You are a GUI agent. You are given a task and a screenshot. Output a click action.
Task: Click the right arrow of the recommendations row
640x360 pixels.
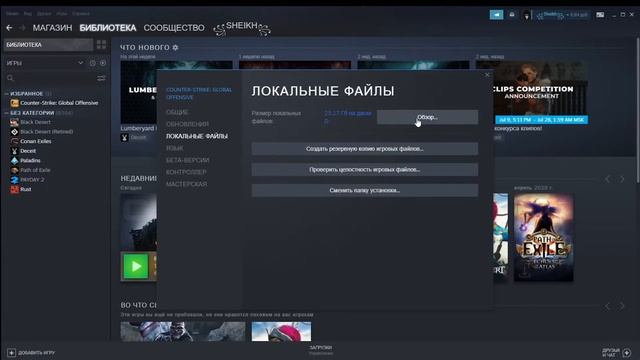click(622, 306)
